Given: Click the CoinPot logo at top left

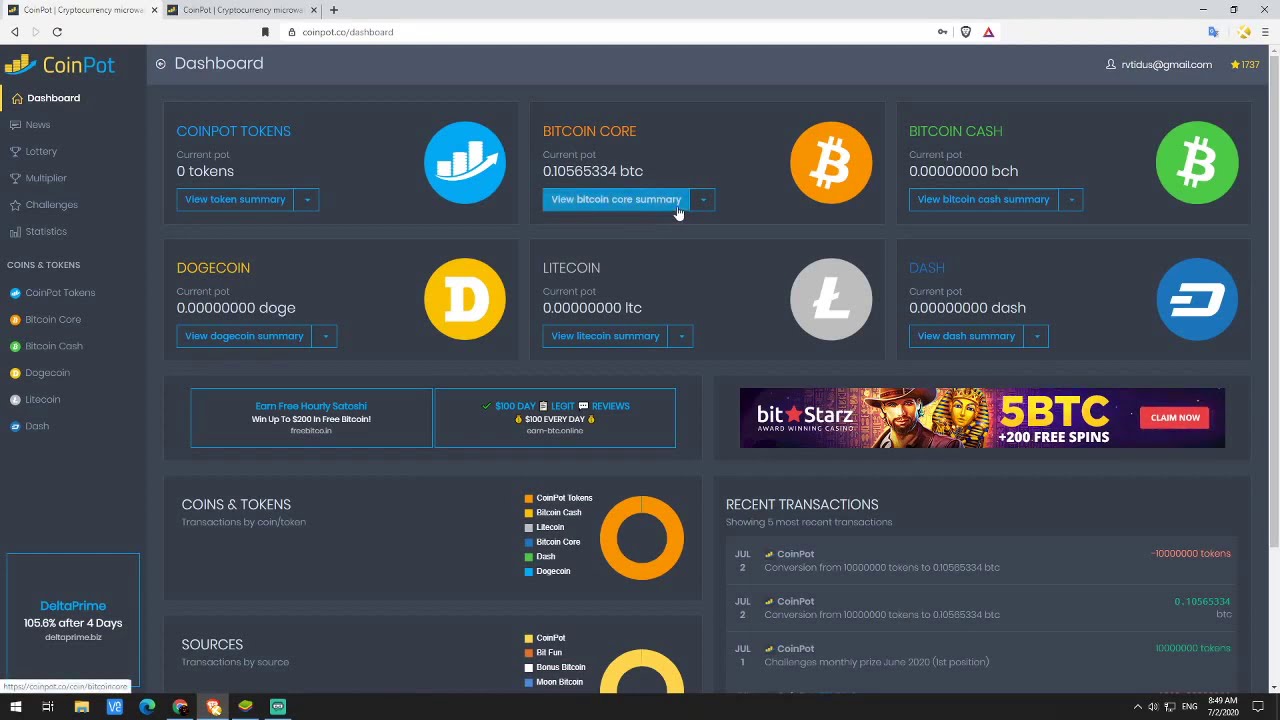Looking at the screenshot, I should (x=60, y=65).
